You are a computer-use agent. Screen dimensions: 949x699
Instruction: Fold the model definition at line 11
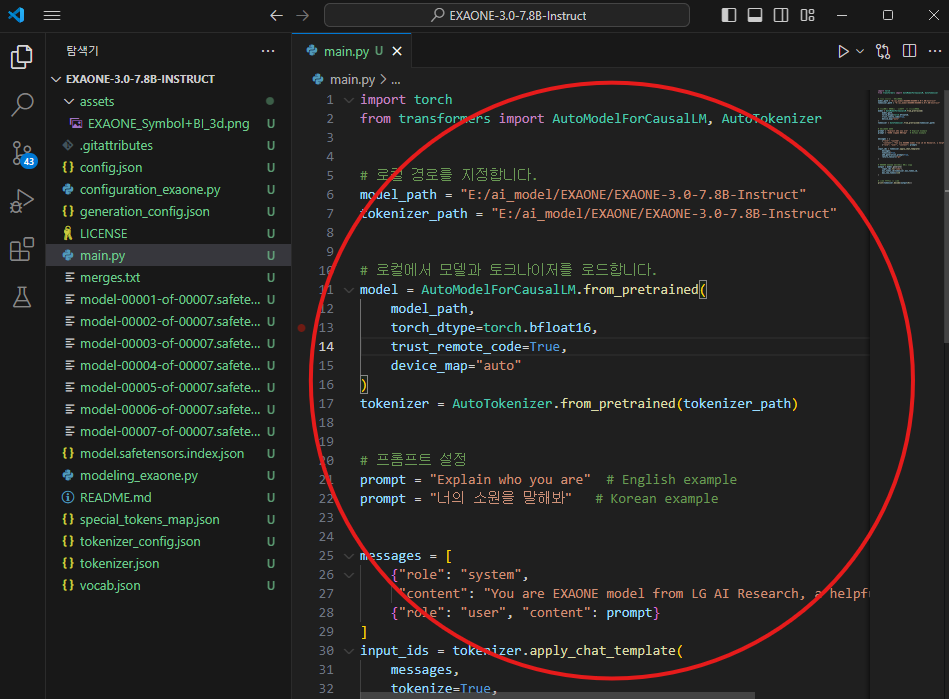coord(349,290)
